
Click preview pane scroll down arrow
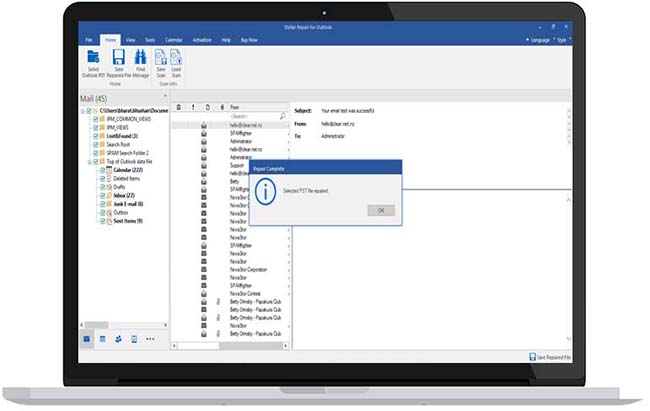568,339
